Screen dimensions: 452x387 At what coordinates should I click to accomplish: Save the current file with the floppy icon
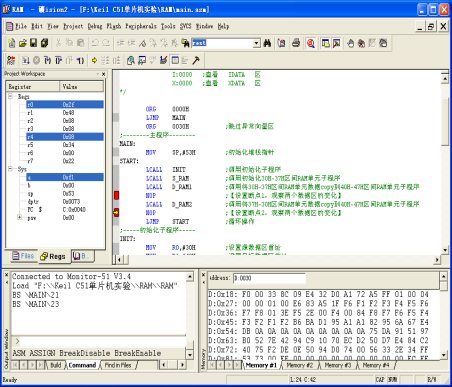pyautogui.click(x=33, y=43)
